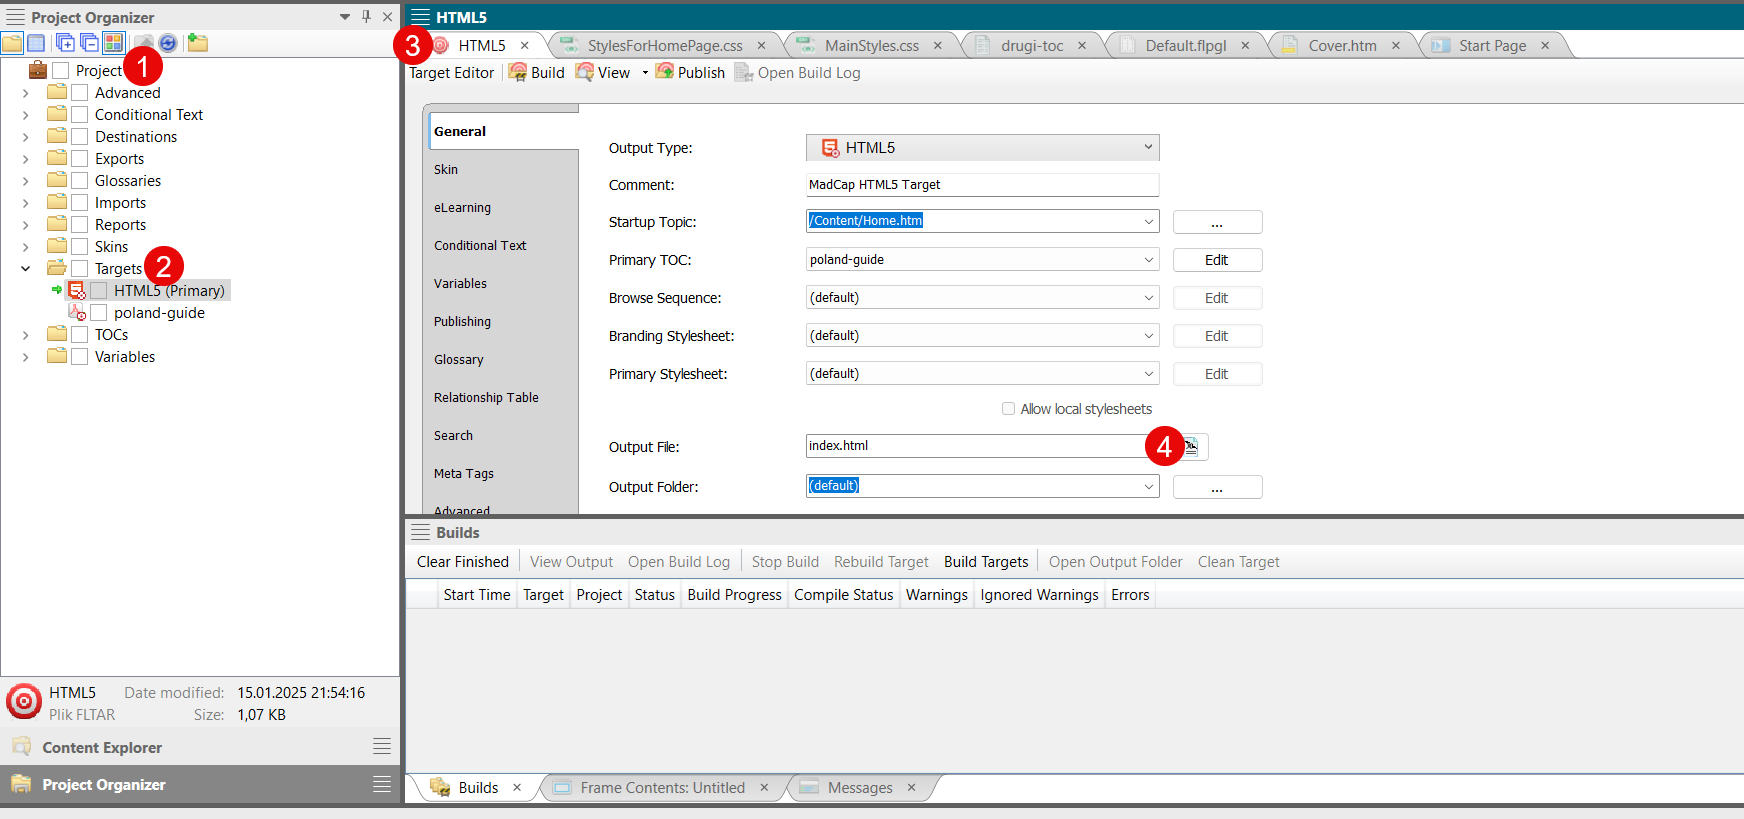This screenshot has height=819, width=1744.
Task: Open the Output Type dropdown
Action: [982, 147]
